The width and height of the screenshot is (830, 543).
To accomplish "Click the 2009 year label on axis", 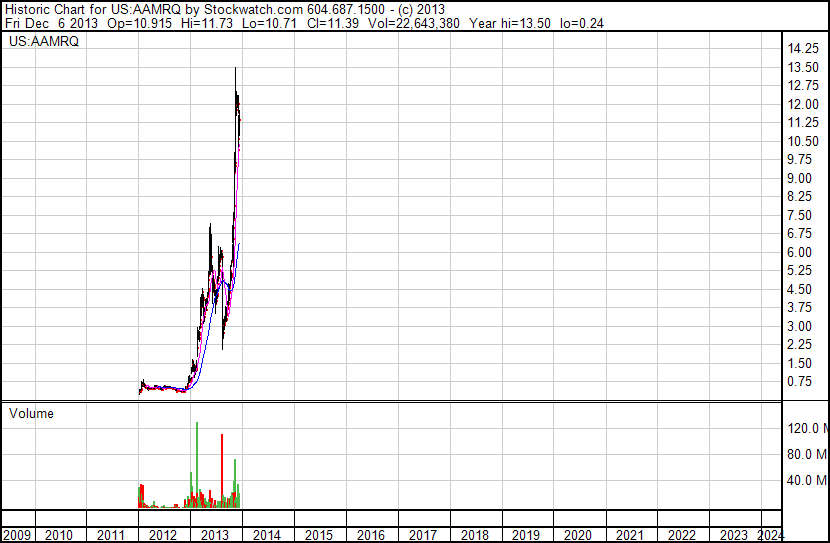I will pyautogui.click(x=17, y=535).
